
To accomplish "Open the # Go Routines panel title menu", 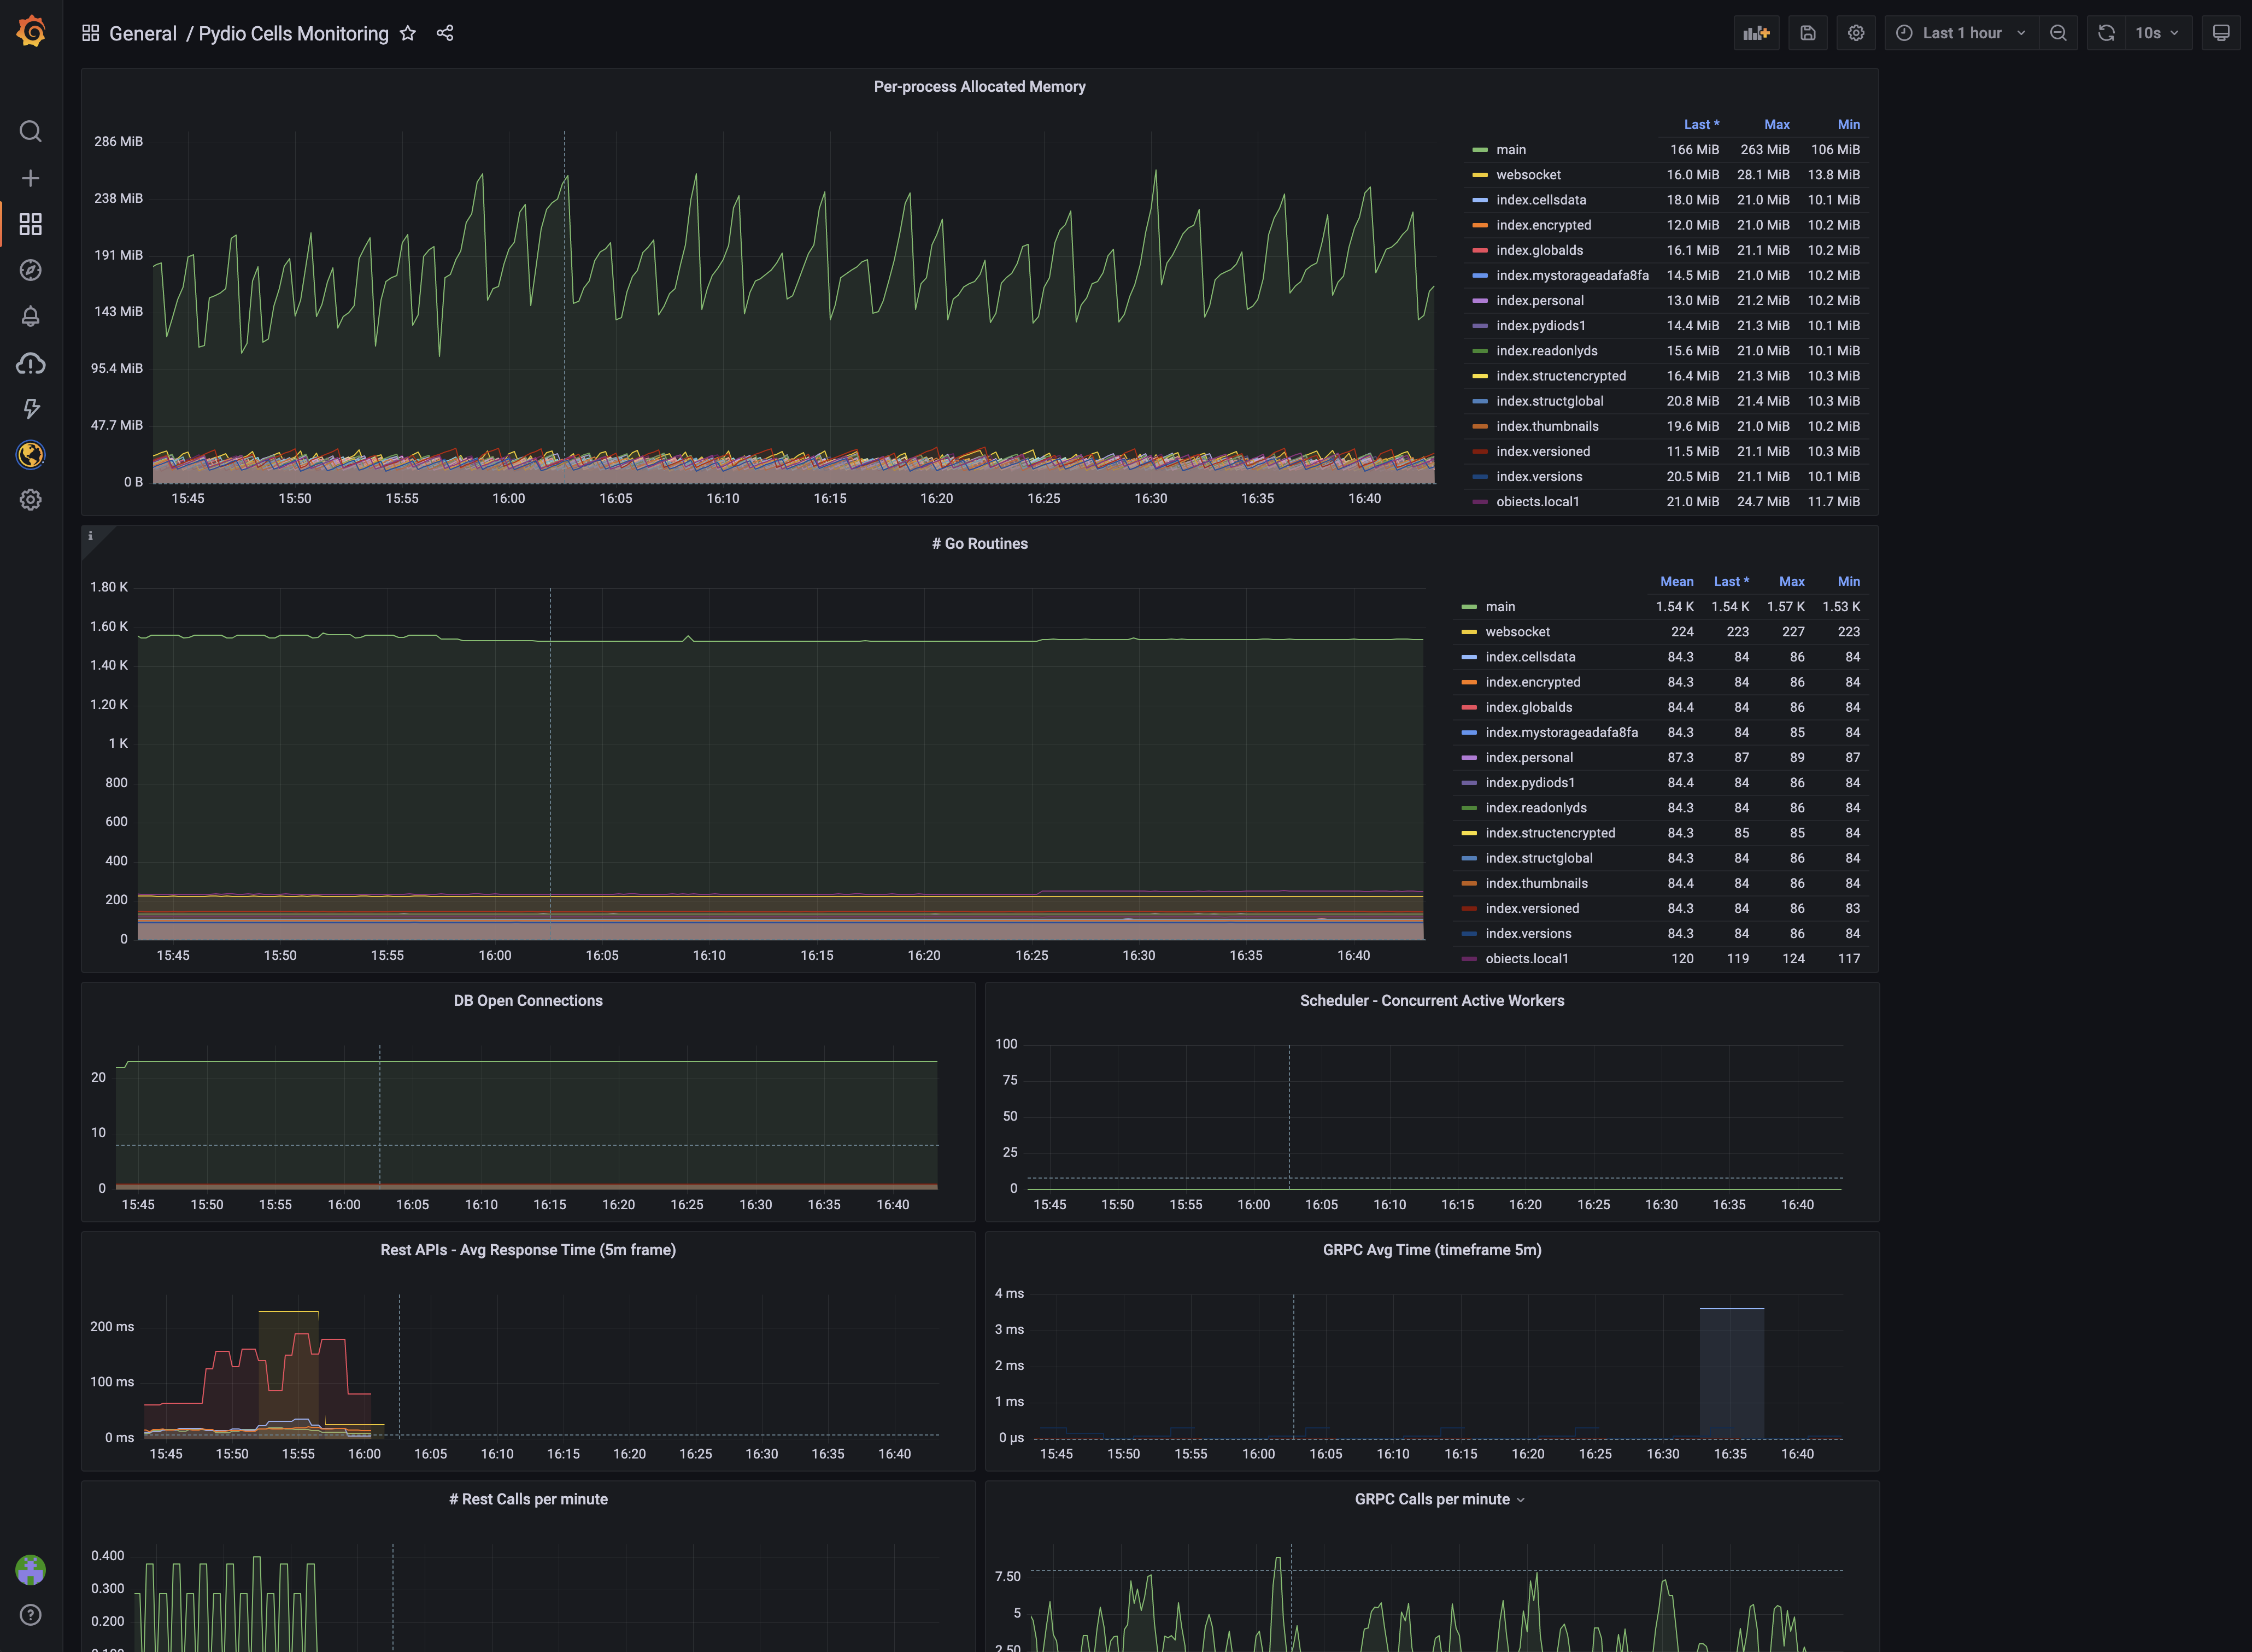I will tap(979, 544).
